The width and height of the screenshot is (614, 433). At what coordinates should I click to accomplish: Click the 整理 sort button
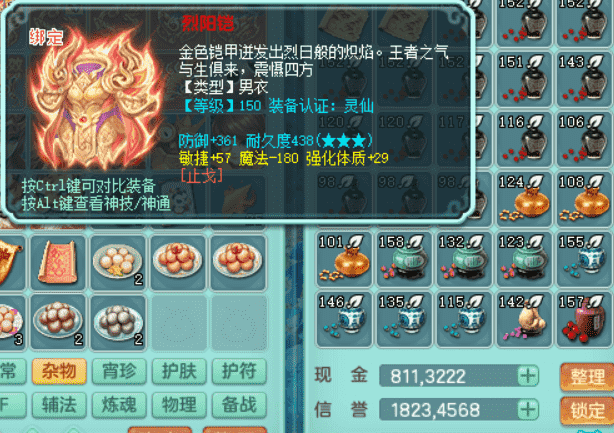[x=587, y=377]
